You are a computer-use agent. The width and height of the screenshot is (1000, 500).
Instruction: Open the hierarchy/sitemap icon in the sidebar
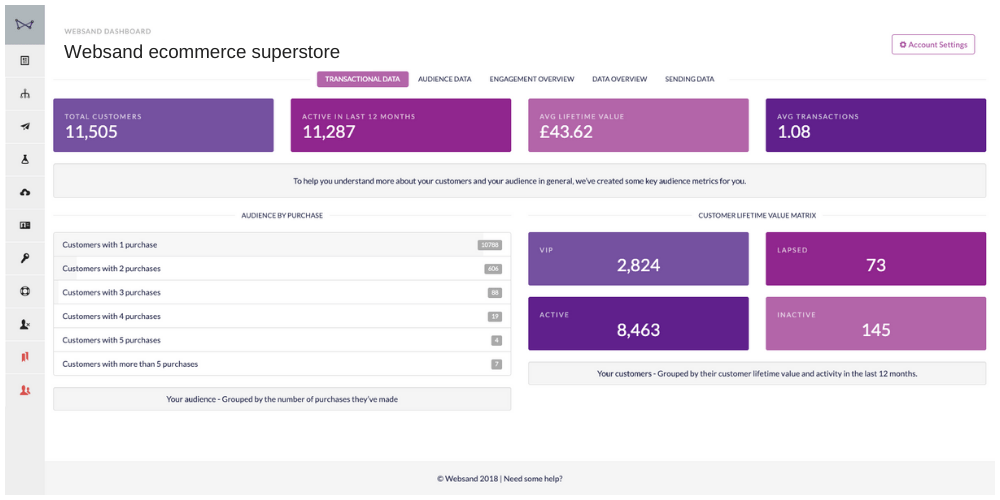(x=25, y=94)
